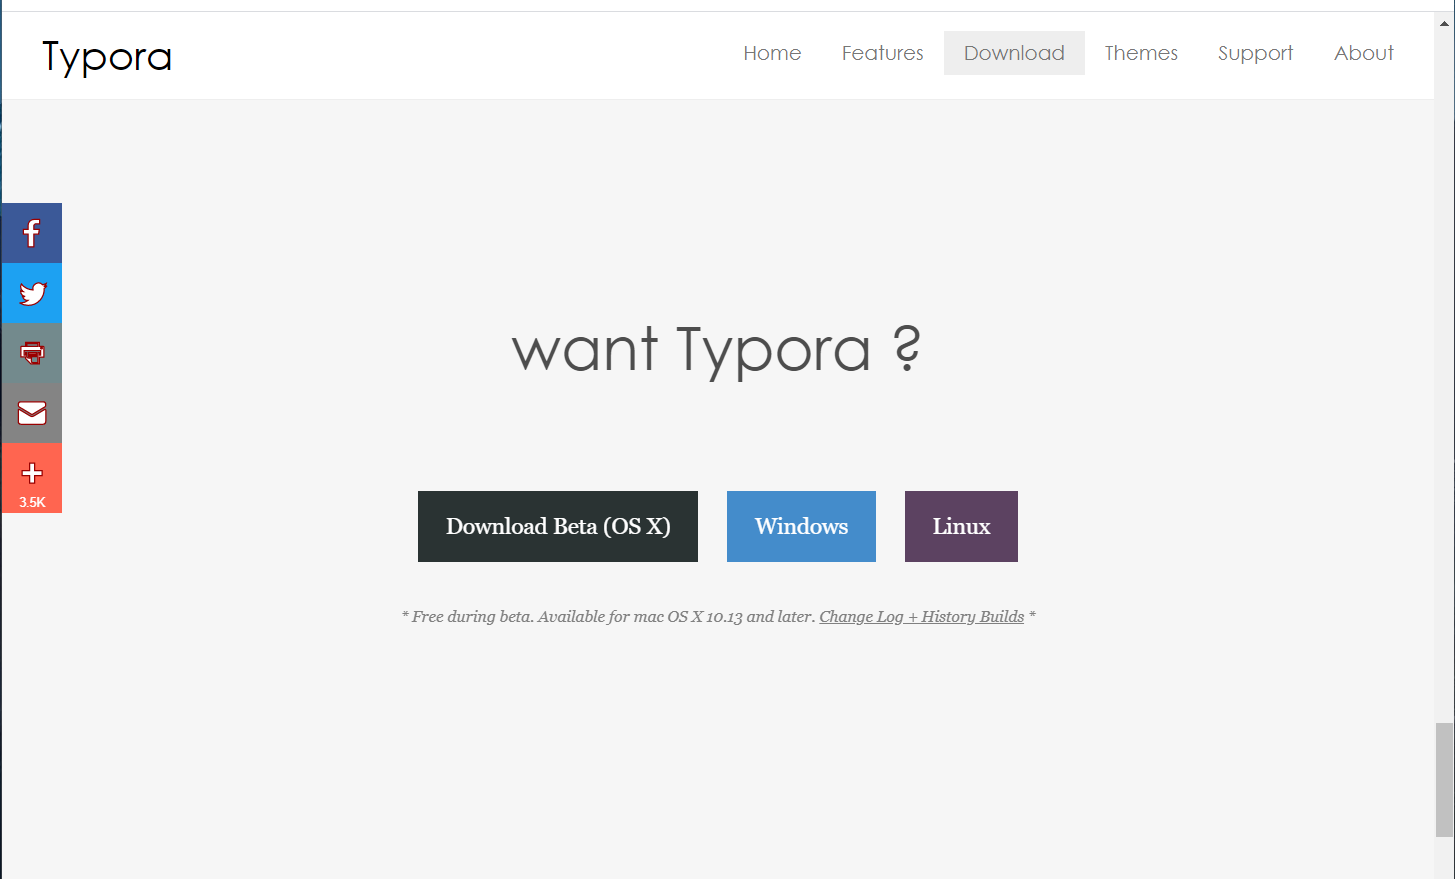This screenshot has height=879, width=1455.
Task: Choose the Linux download option
Action: (960, 526)
